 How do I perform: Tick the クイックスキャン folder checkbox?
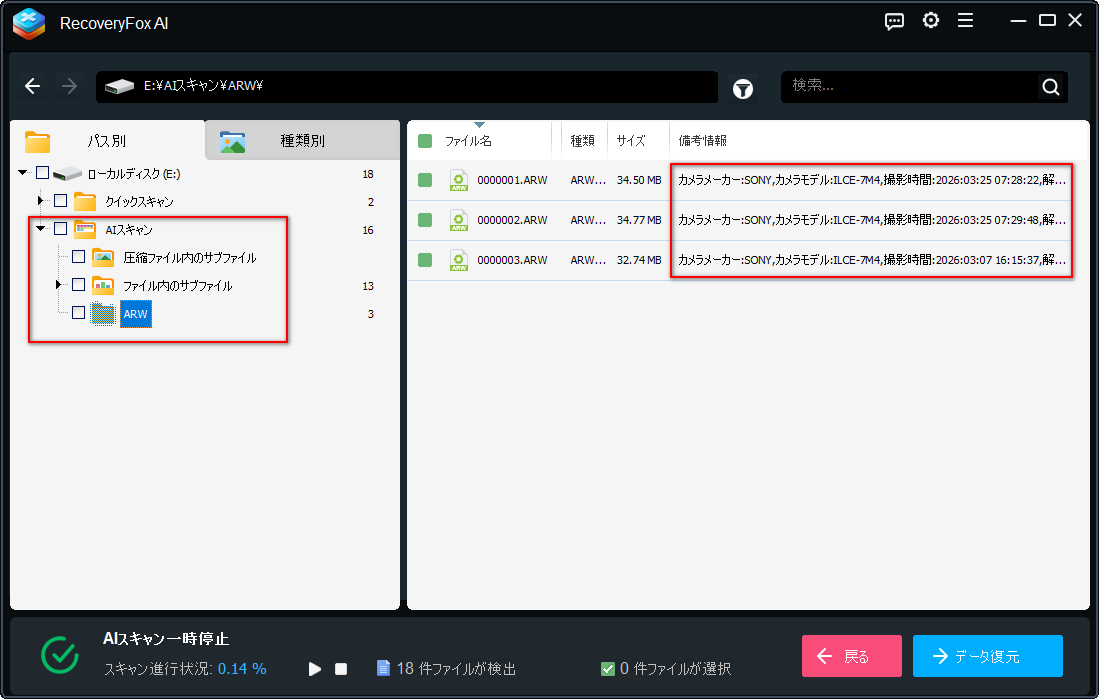60,201
